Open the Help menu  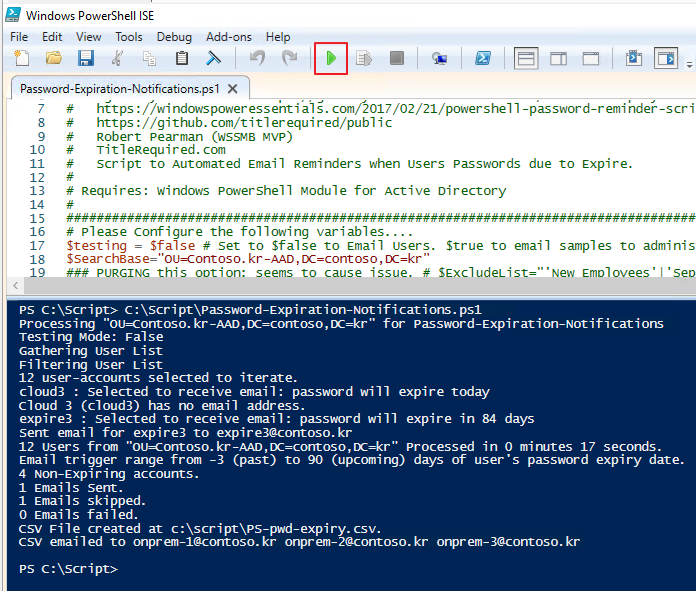278,37
